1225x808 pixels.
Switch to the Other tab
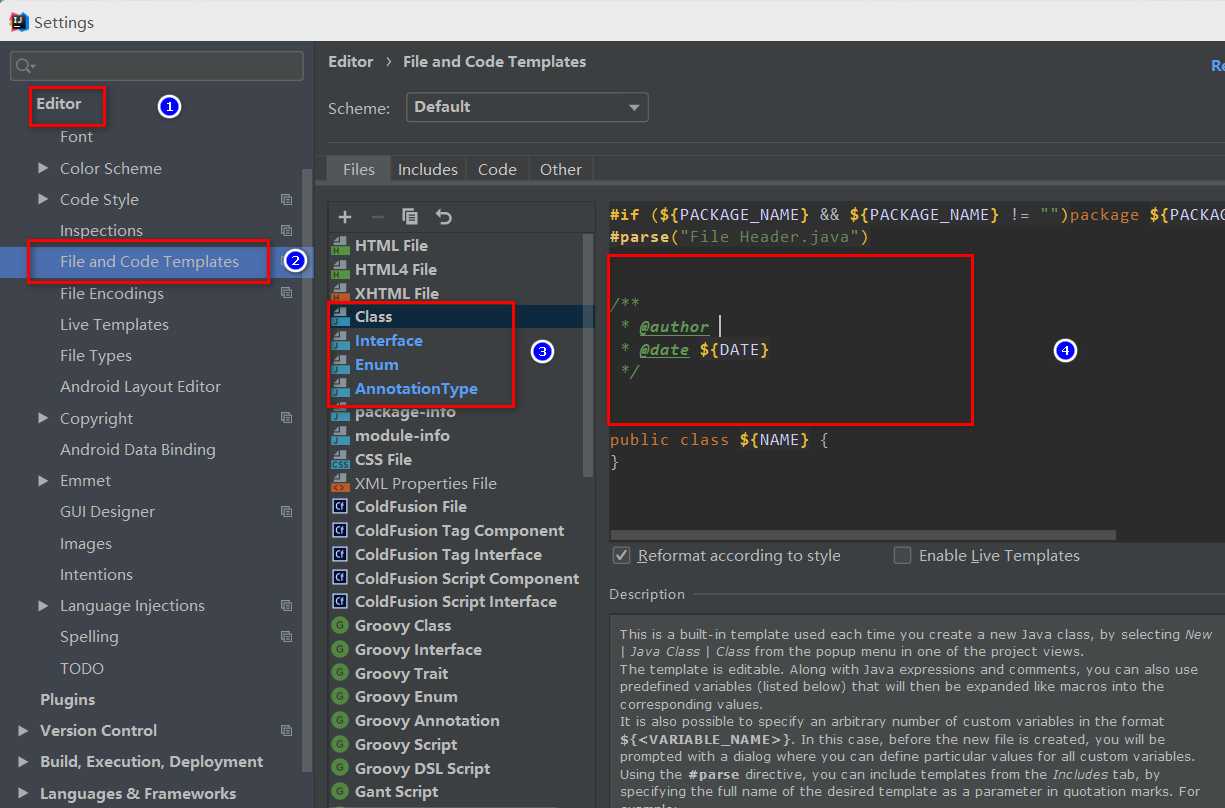click(560, 169)
